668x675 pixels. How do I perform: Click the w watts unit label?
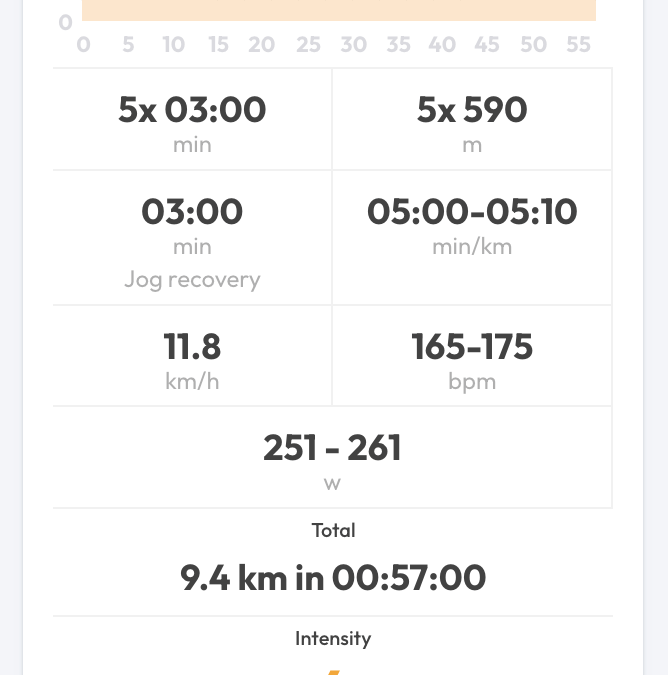click(332, 483)
